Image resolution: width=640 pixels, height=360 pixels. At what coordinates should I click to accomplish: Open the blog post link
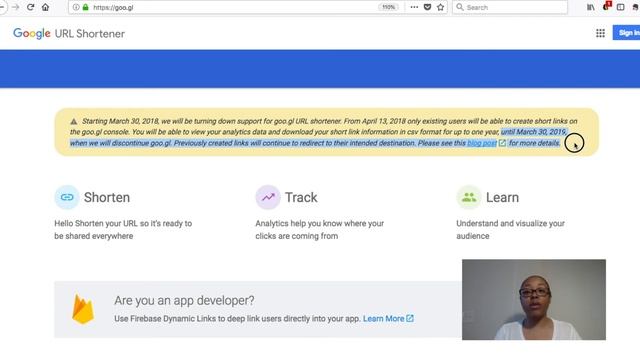pos(482,143)
